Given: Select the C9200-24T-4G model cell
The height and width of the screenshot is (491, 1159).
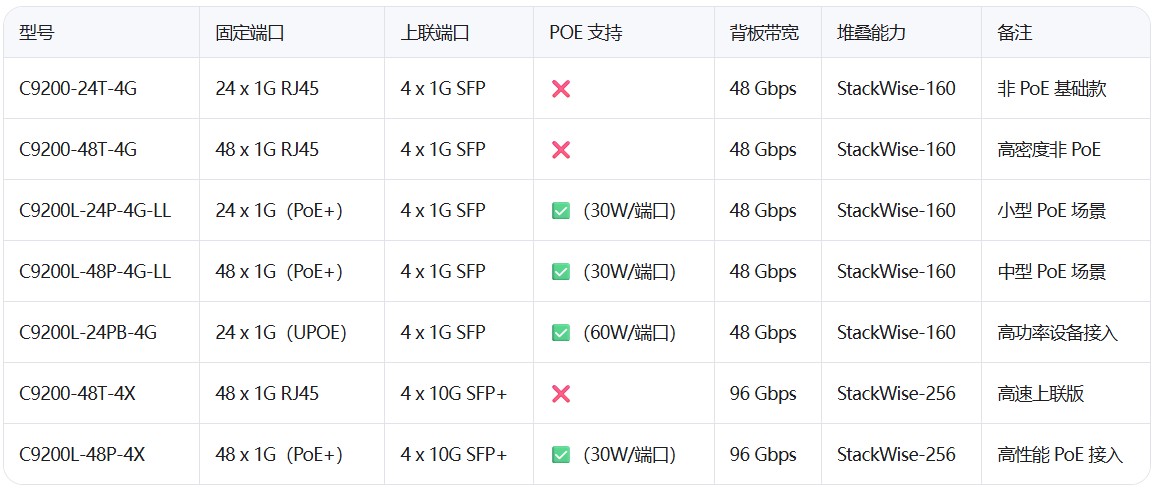Looking at the screenshot, I should pyautogui.click(x=78, y=89).
